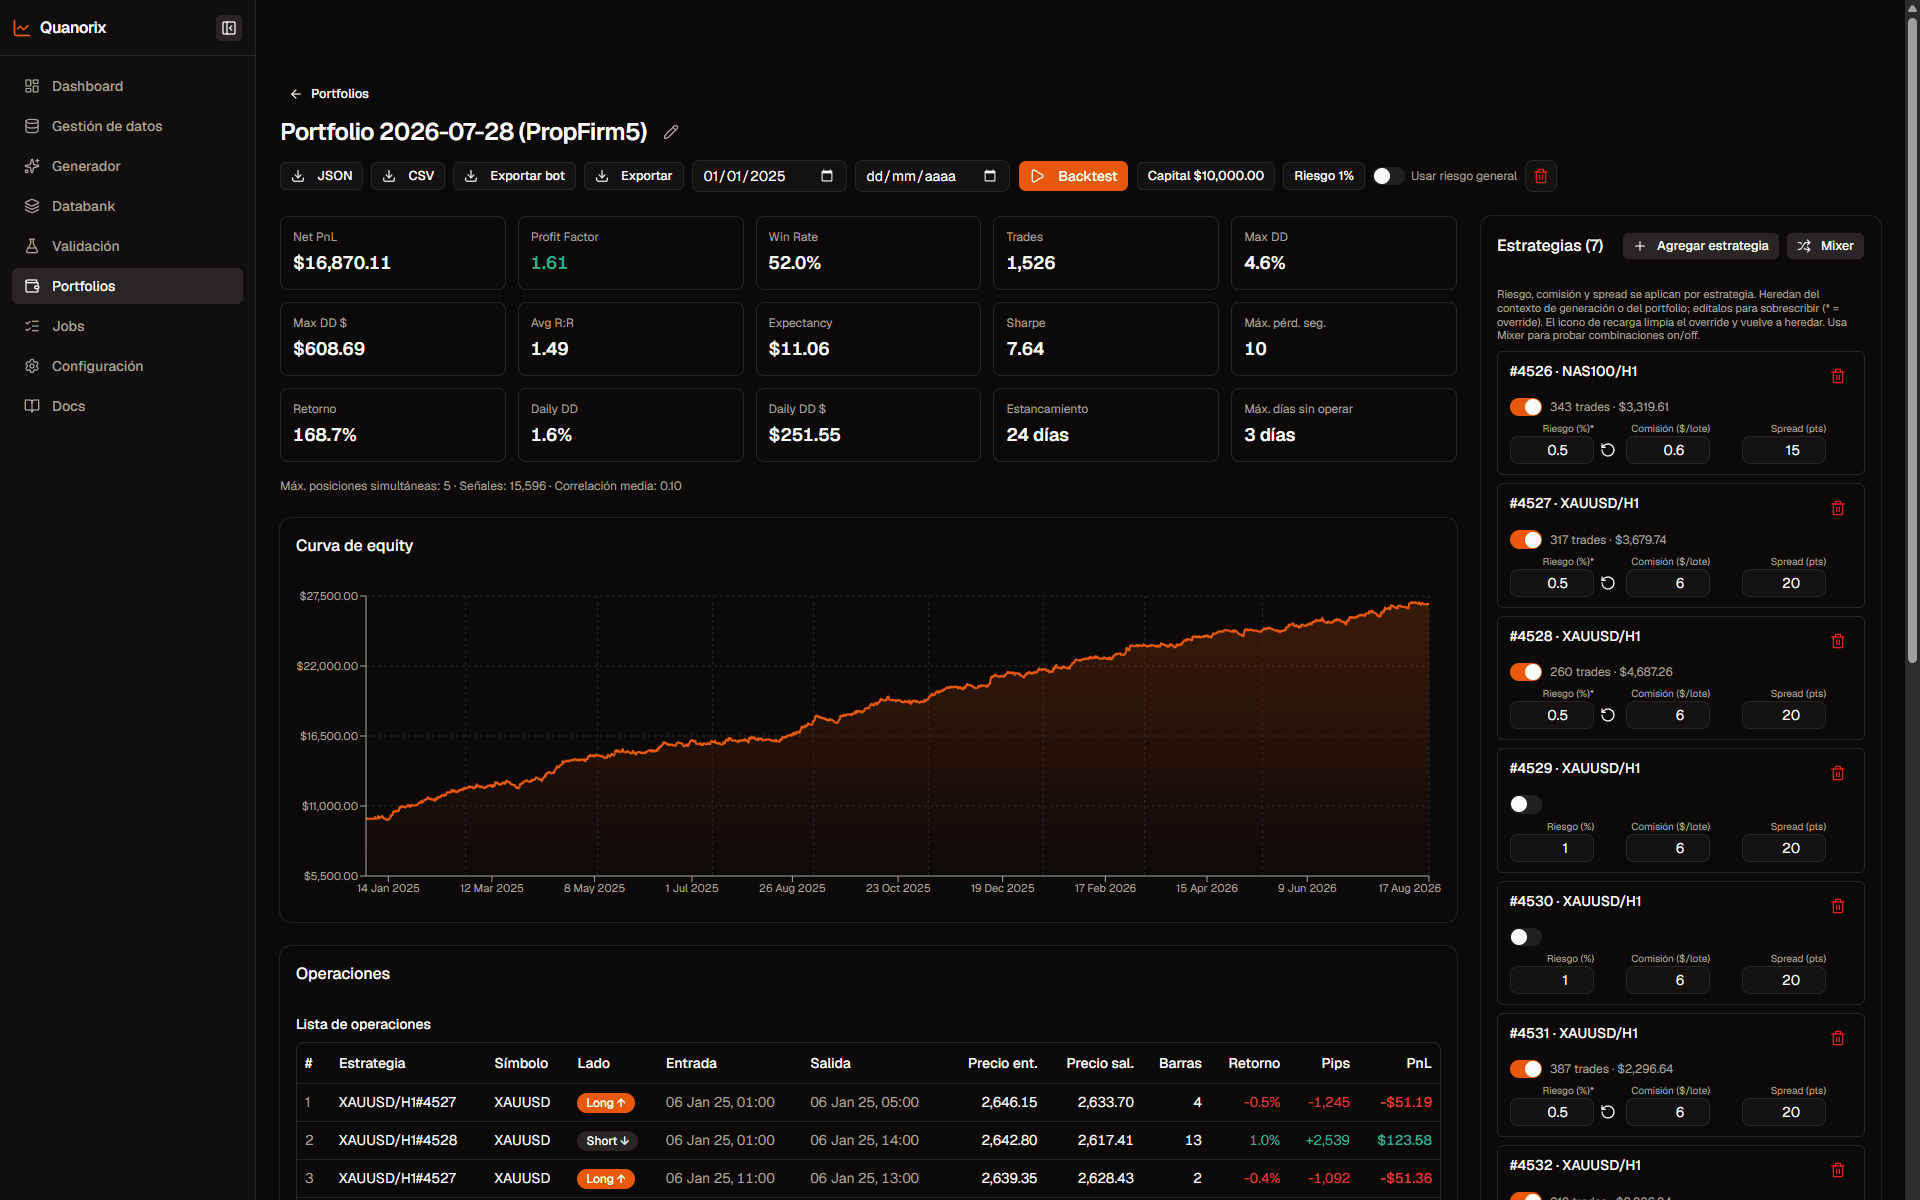
Task: Click Short badge in operation row 2
Action: [607, 1141]
